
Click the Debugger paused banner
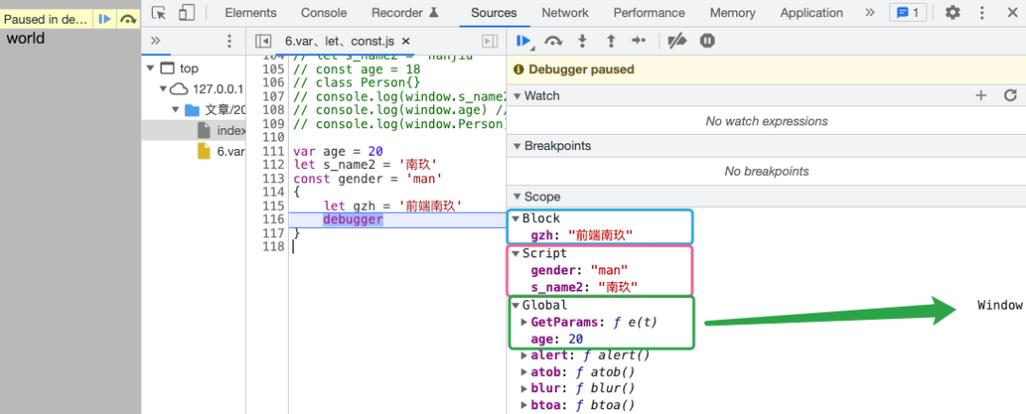click(x=766, y=69)
